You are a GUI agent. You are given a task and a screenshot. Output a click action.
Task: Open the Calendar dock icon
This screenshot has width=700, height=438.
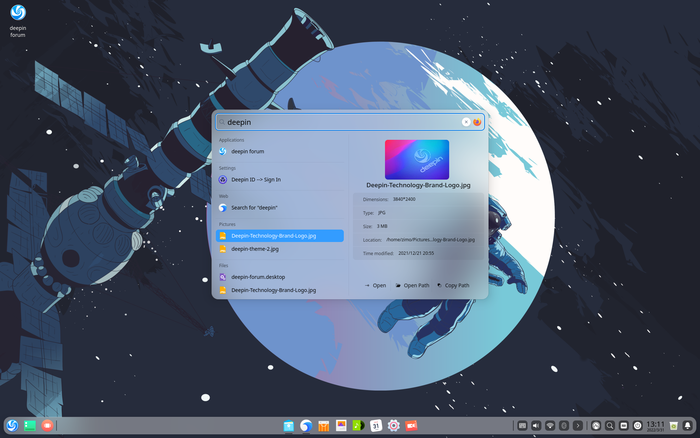coord(376,425)
